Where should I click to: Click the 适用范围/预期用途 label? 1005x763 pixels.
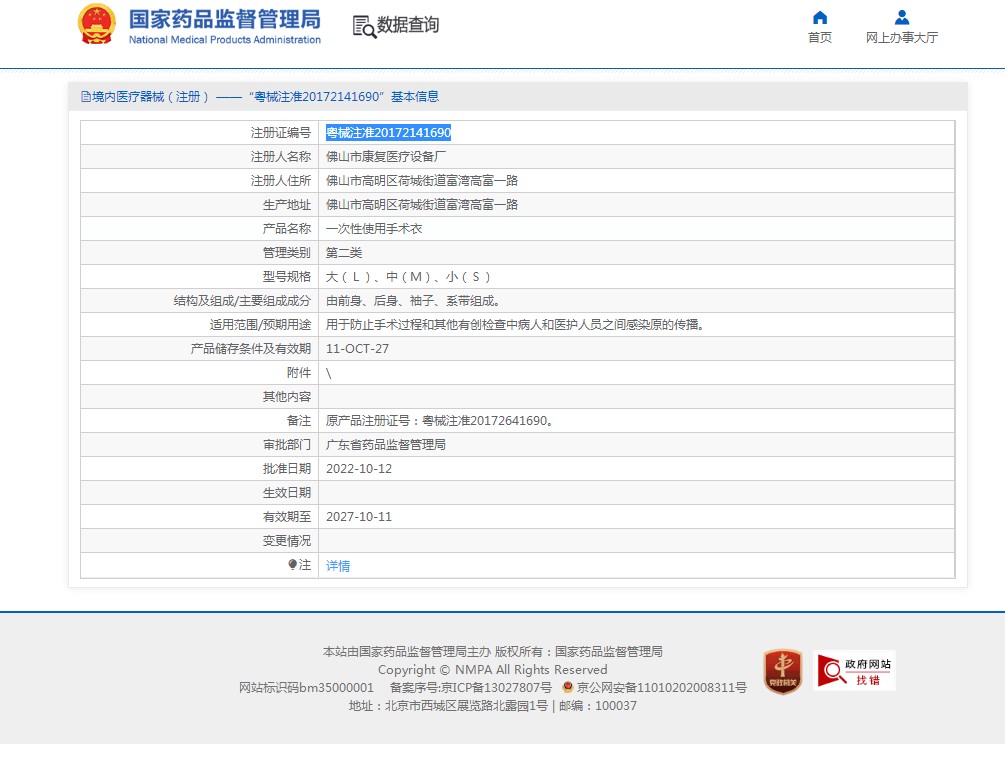pyautogui.click(x=260, y=324)
